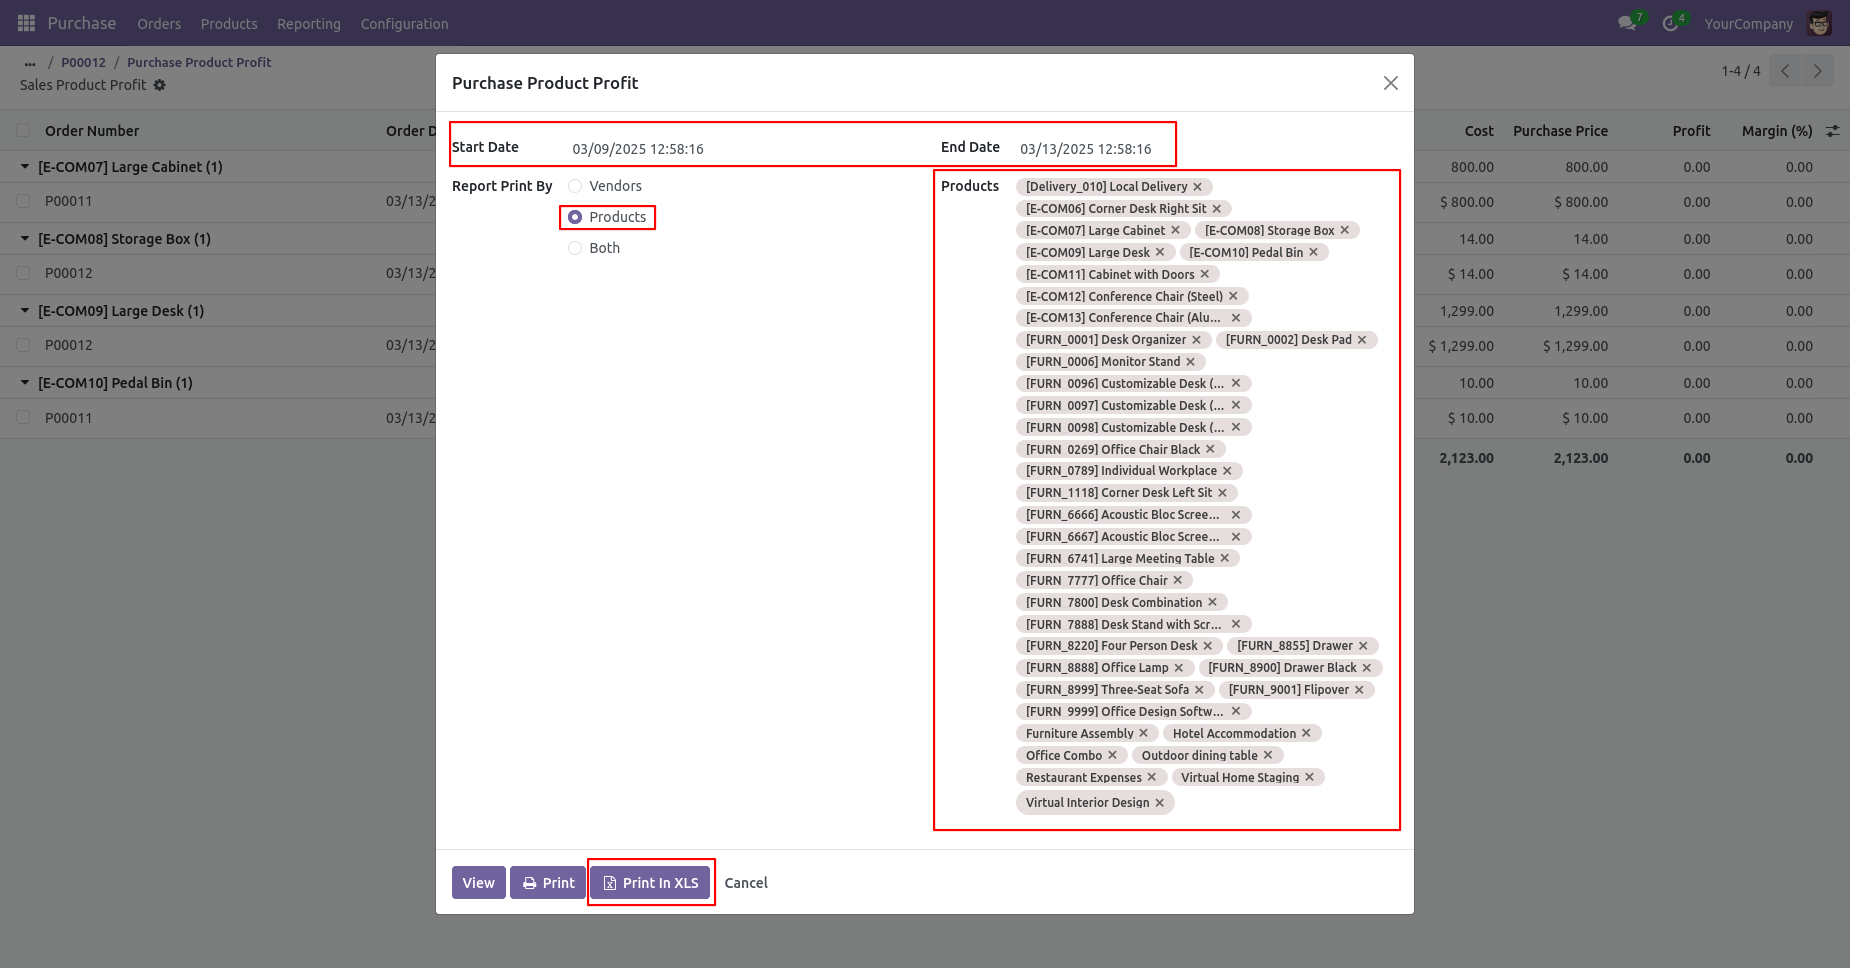This screenshot has height=968, width=1850.
Task: Remove the Local Delivery product tag
Action: pos(1197,187)
